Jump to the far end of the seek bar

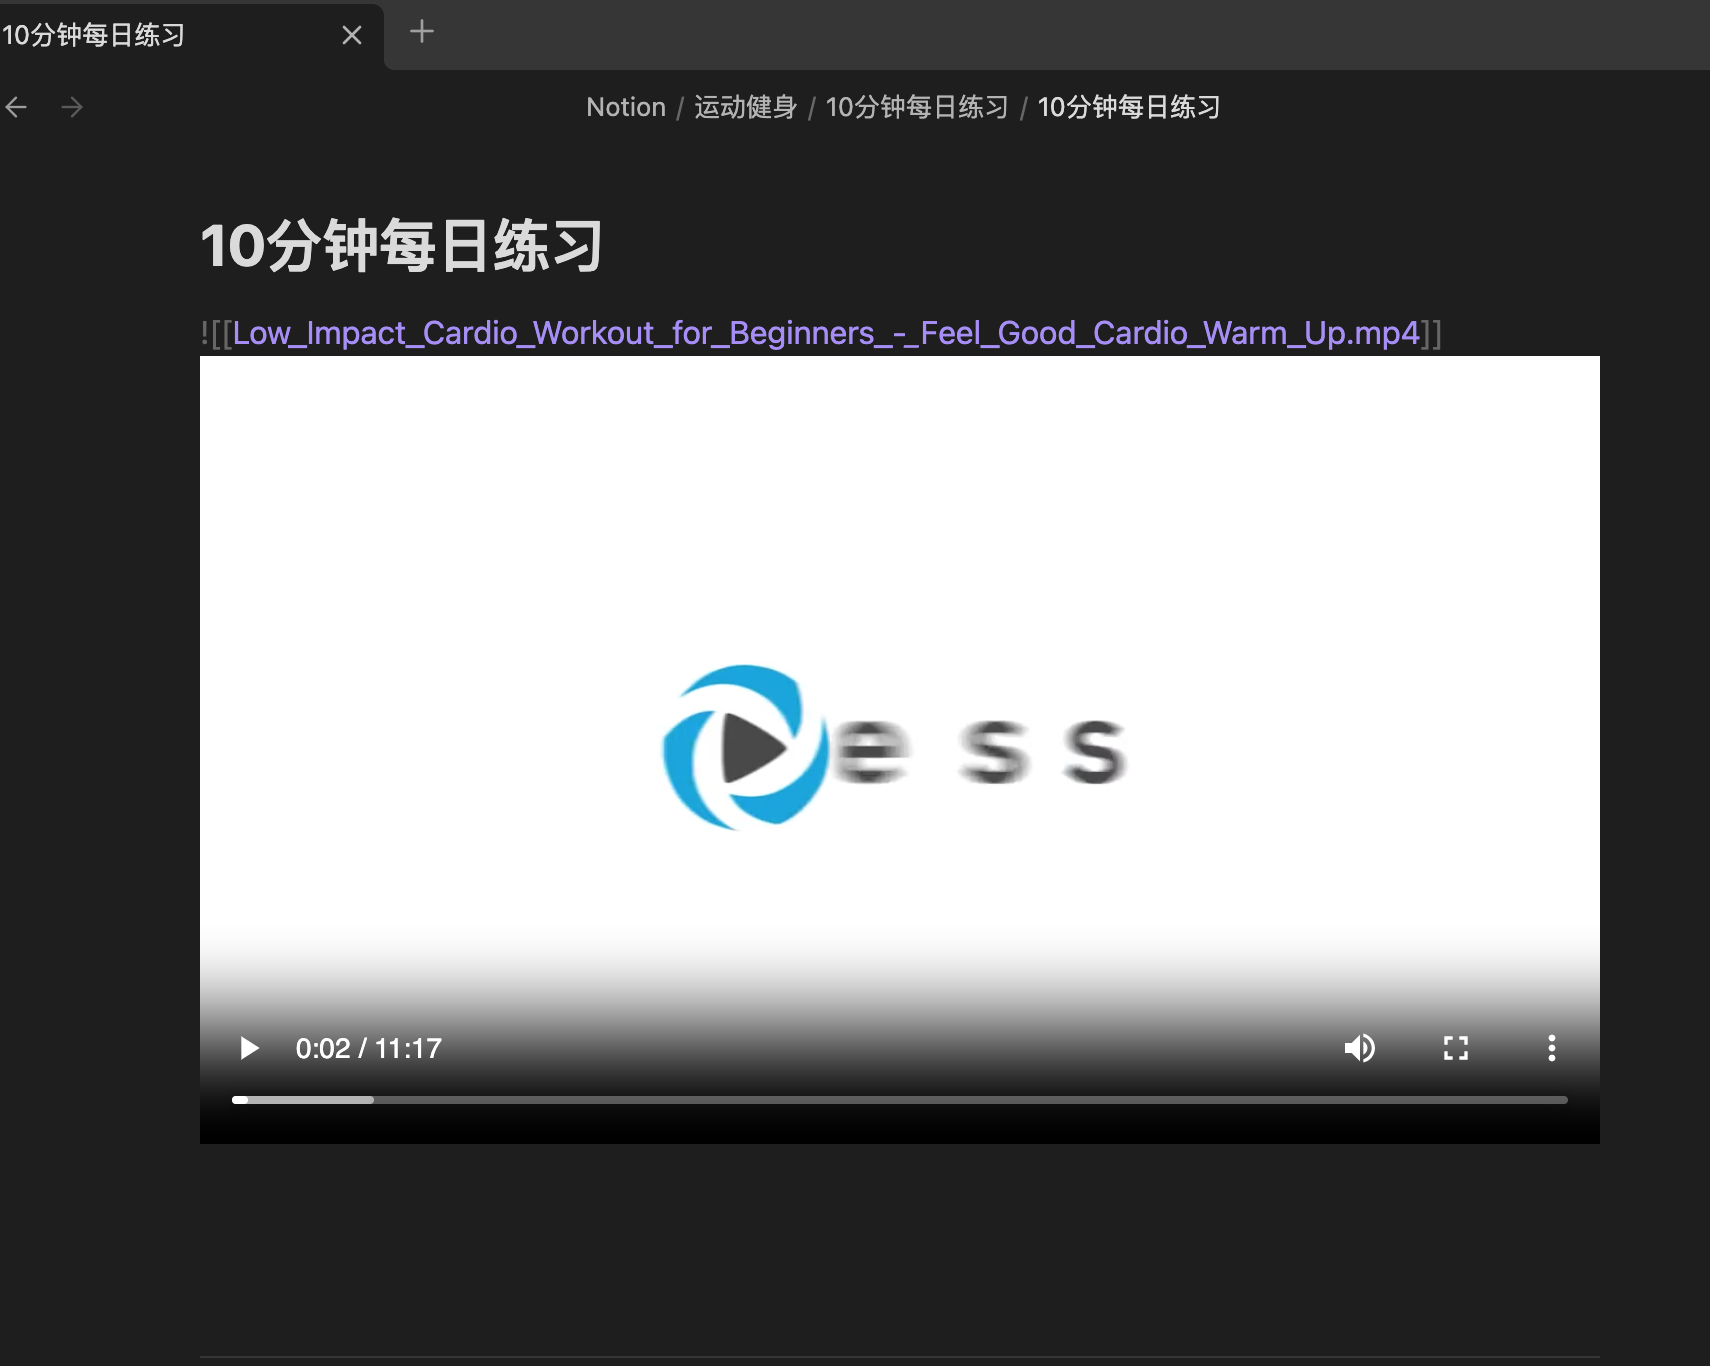pyautogui.click(x=1564, y=1099)
